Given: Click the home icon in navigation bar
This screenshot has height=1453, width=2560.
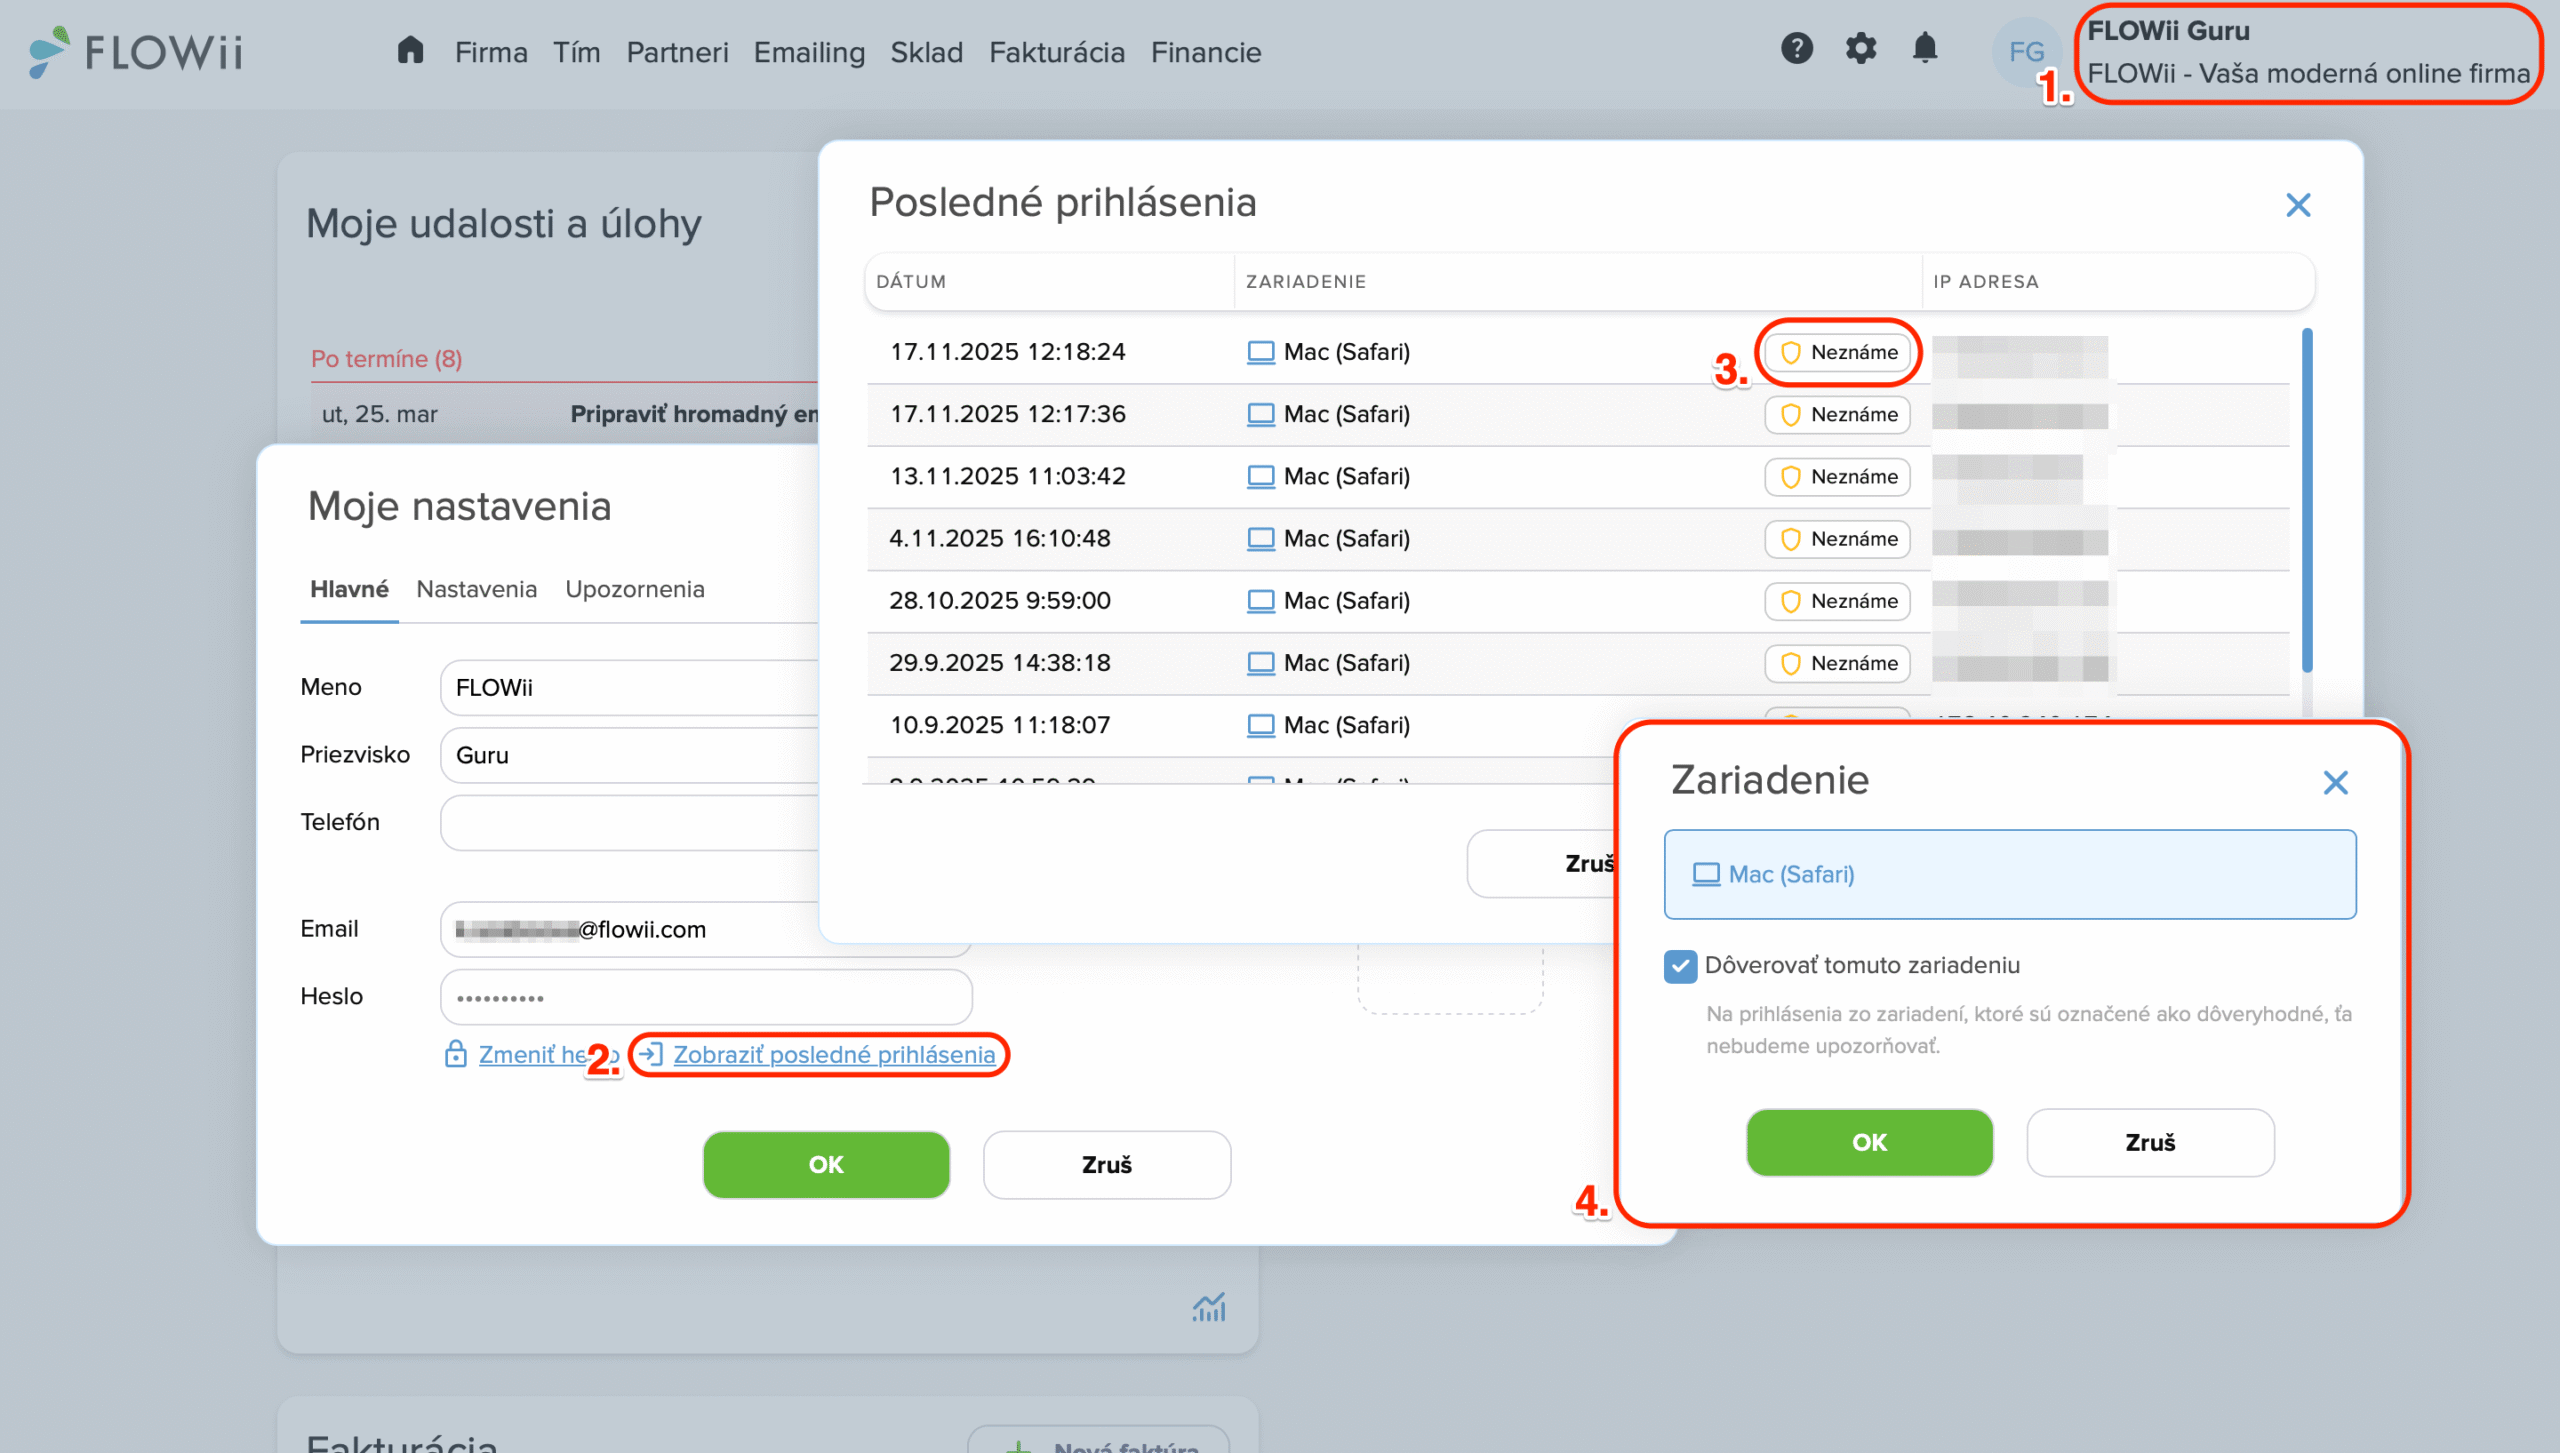Looking at the screenshot, I should 410,50.
